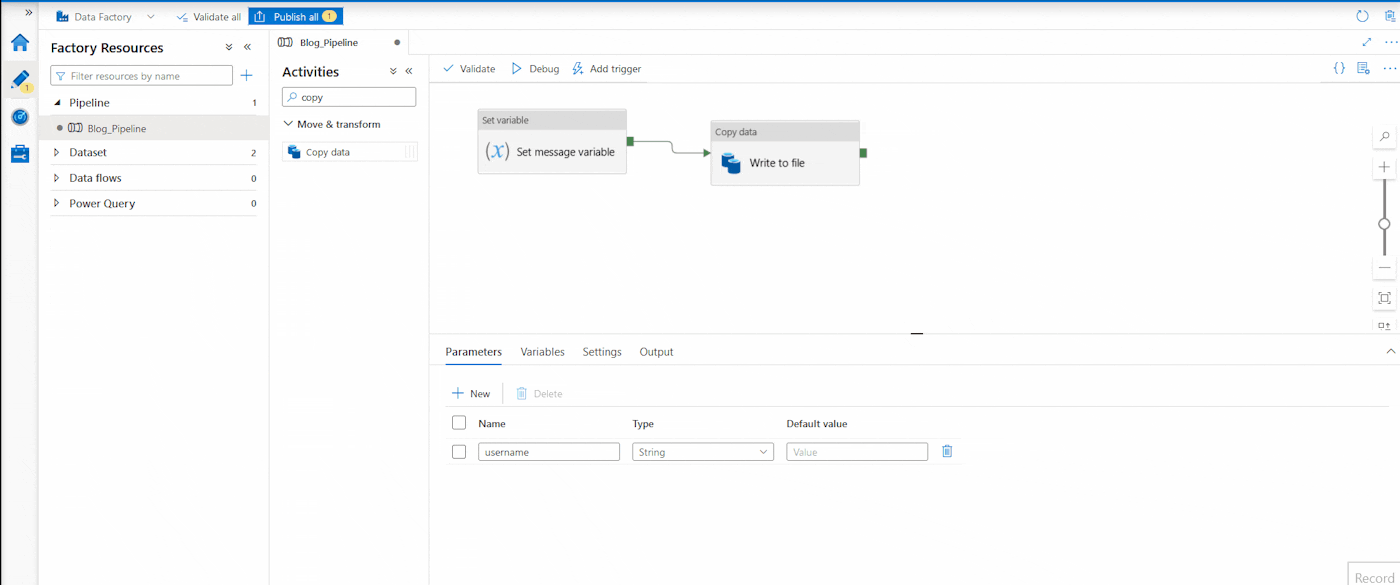Expand all Activities categories chevrons
Screen dimensions: 1400x585
pyautogui.click(x=393, y=71)
